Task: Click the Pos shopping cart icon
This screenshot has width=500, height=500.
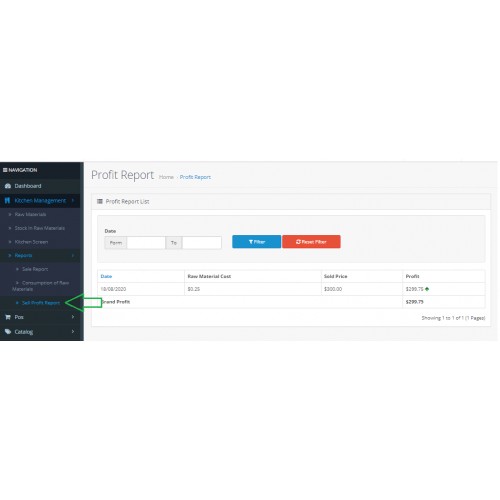Action: point(8,317)
